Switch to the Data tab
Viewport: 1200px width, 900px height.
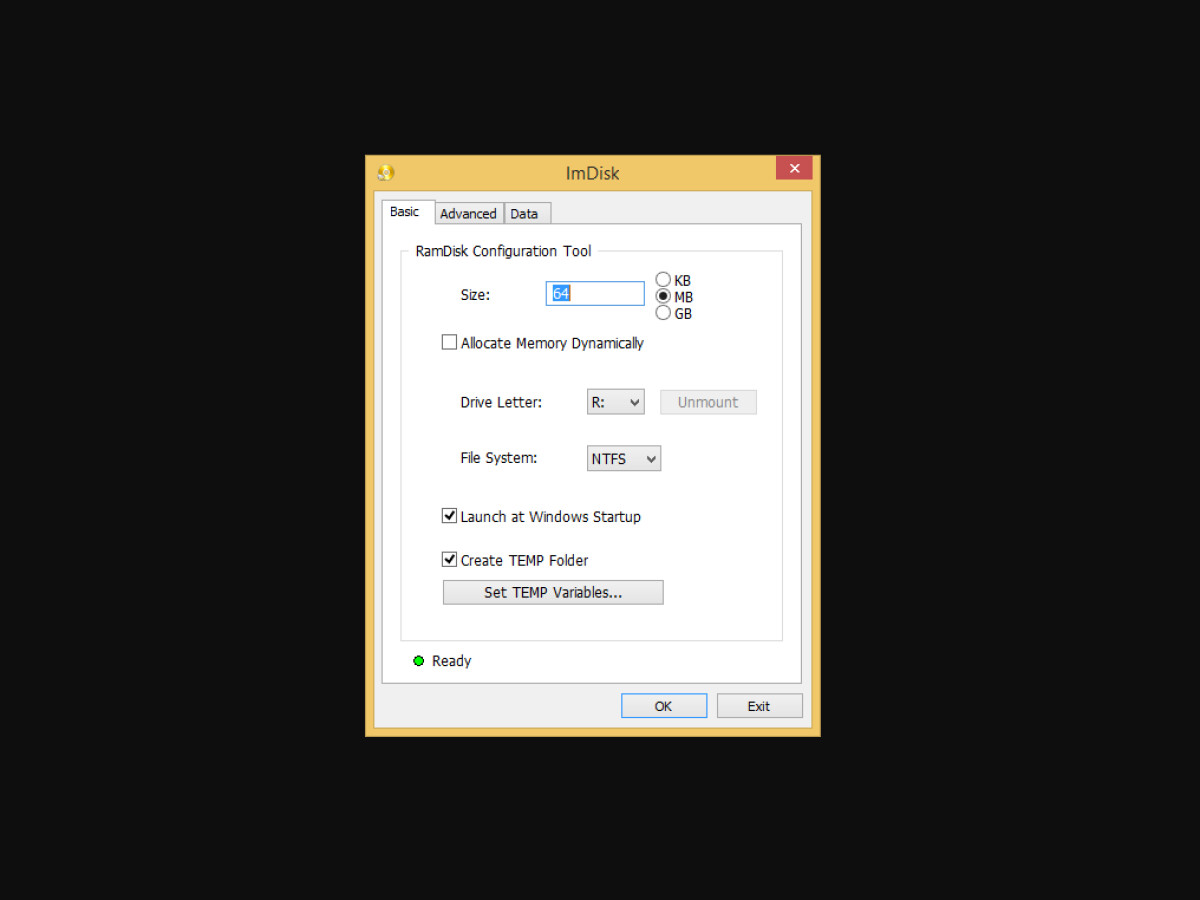point(526,213)
